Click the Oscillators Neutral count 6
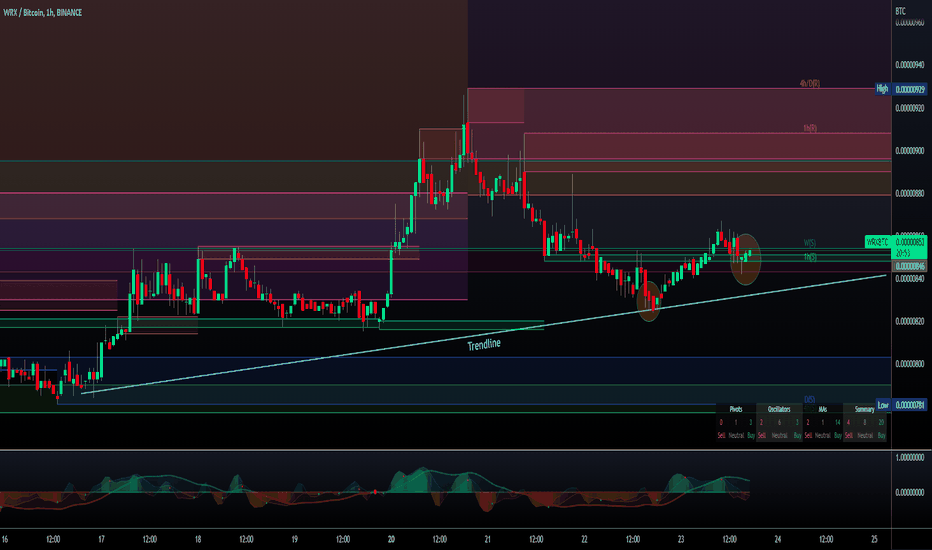The image size is (932, 550). (x=779, y=422)
